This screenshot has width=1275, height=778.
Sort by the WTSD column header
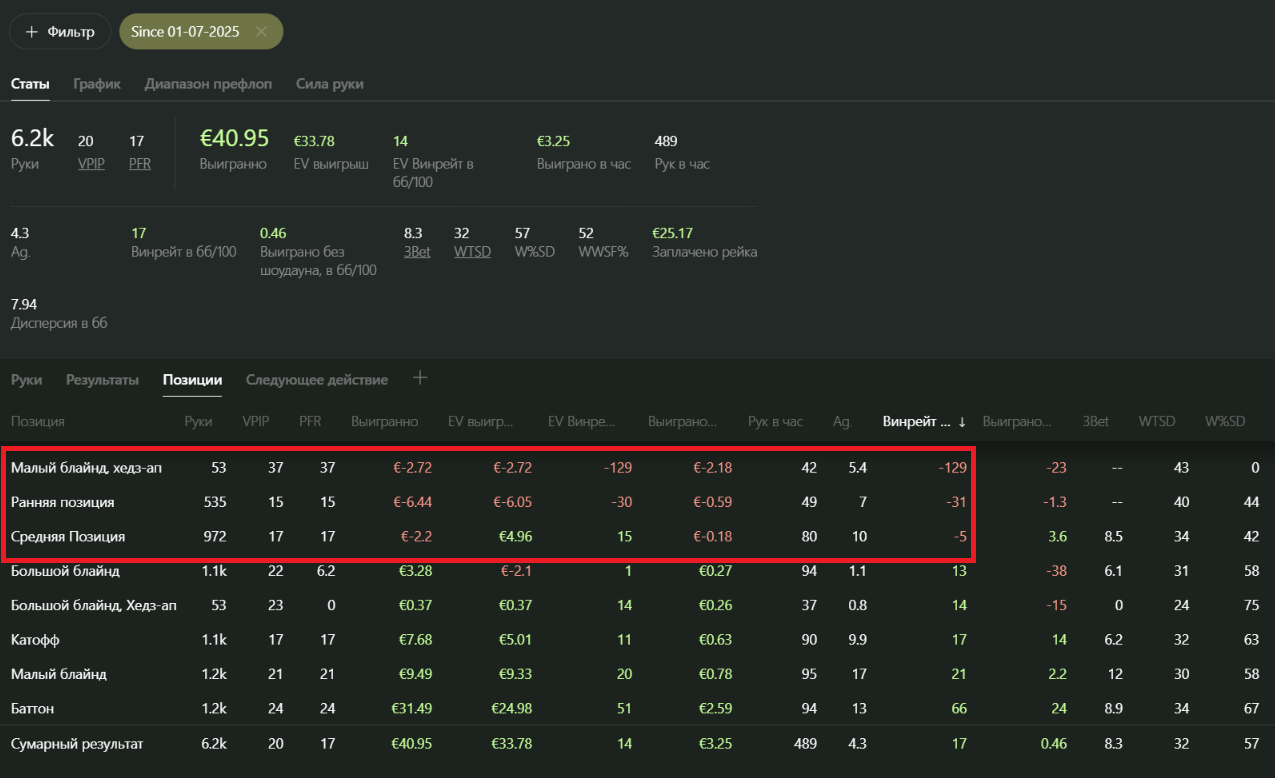(1155, 422)
